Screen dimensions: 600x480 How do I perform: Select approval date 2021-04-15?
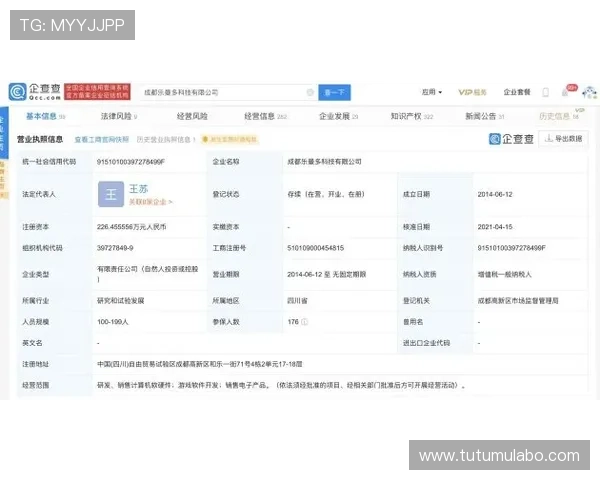(495, 227)
